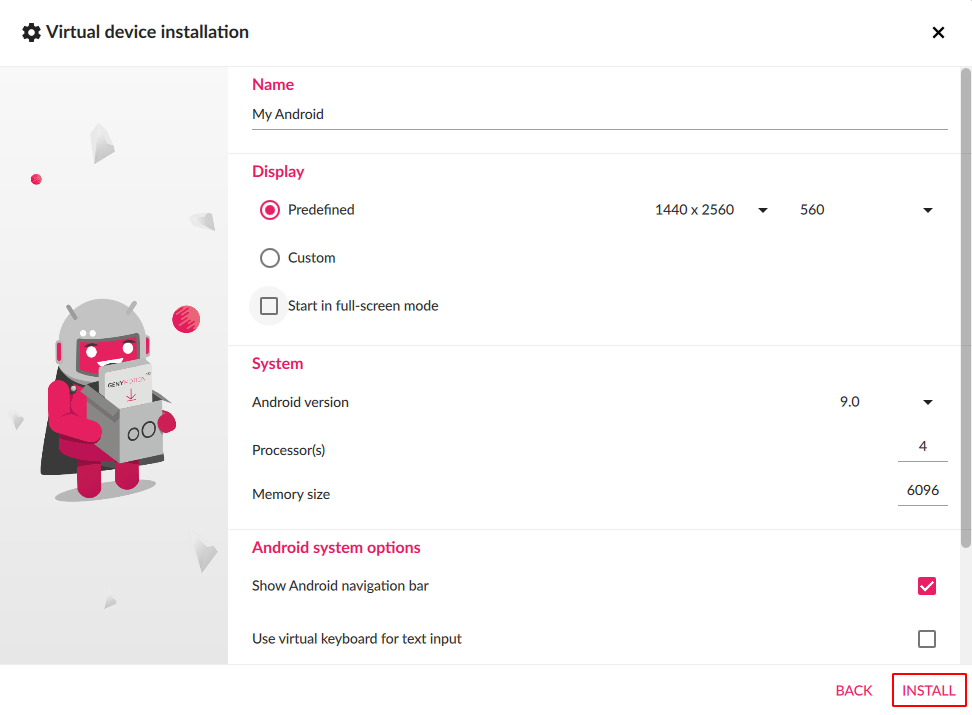This screenshot has width=972, height=715.
Task: Click the INSTALL button
Action: [x=929, y=690]
